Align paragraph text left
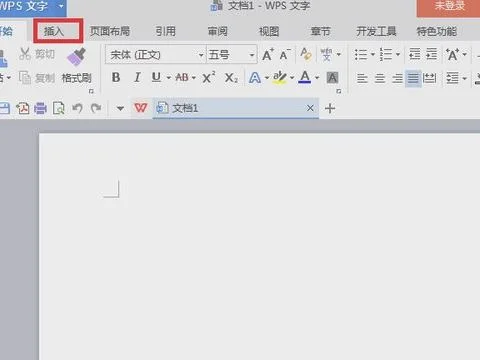 coord(362,79)
